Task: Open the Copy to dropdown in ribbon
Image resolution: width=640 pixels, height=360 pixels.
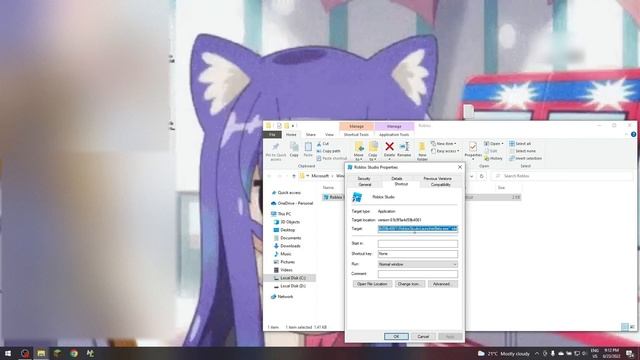Action: 373,151
